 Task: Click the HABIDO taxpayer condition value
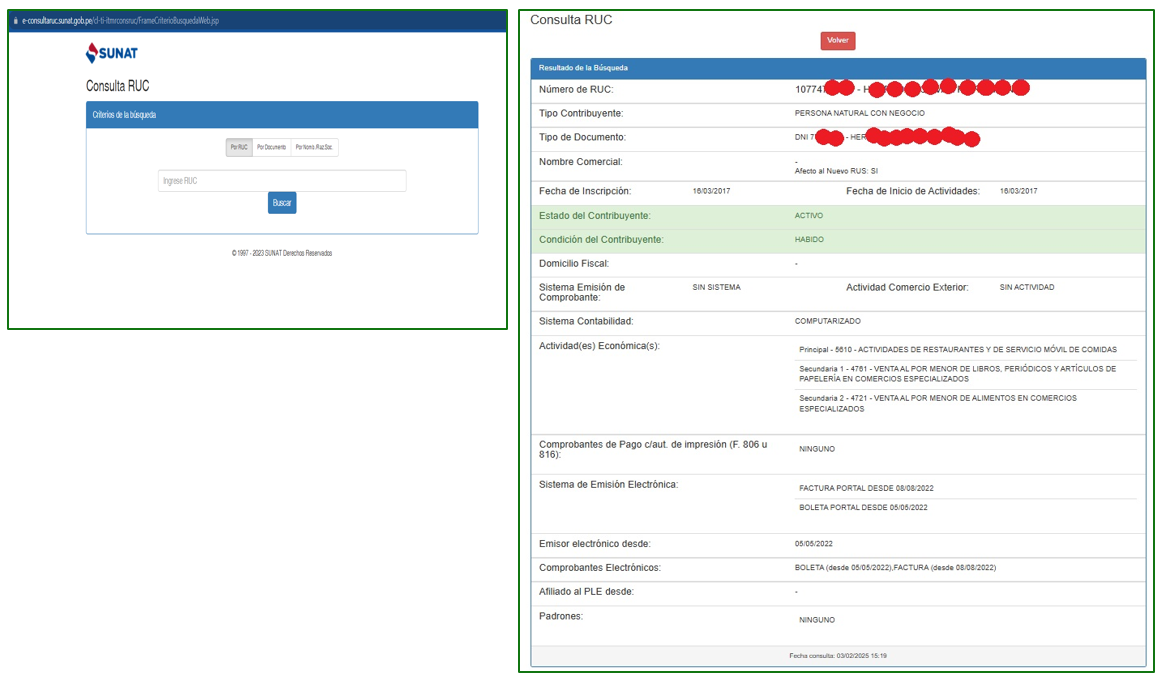coord(809,240)
